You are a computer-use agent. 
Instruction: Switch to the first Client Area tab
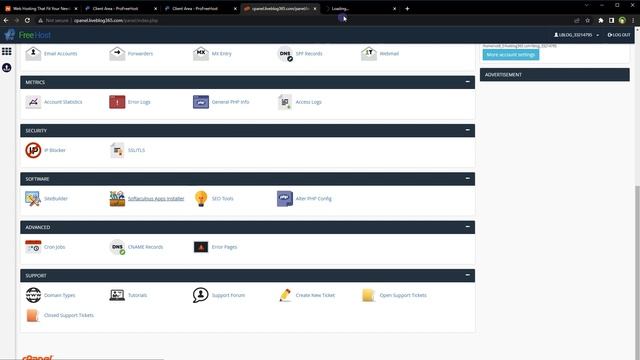[x=120, y=9]
